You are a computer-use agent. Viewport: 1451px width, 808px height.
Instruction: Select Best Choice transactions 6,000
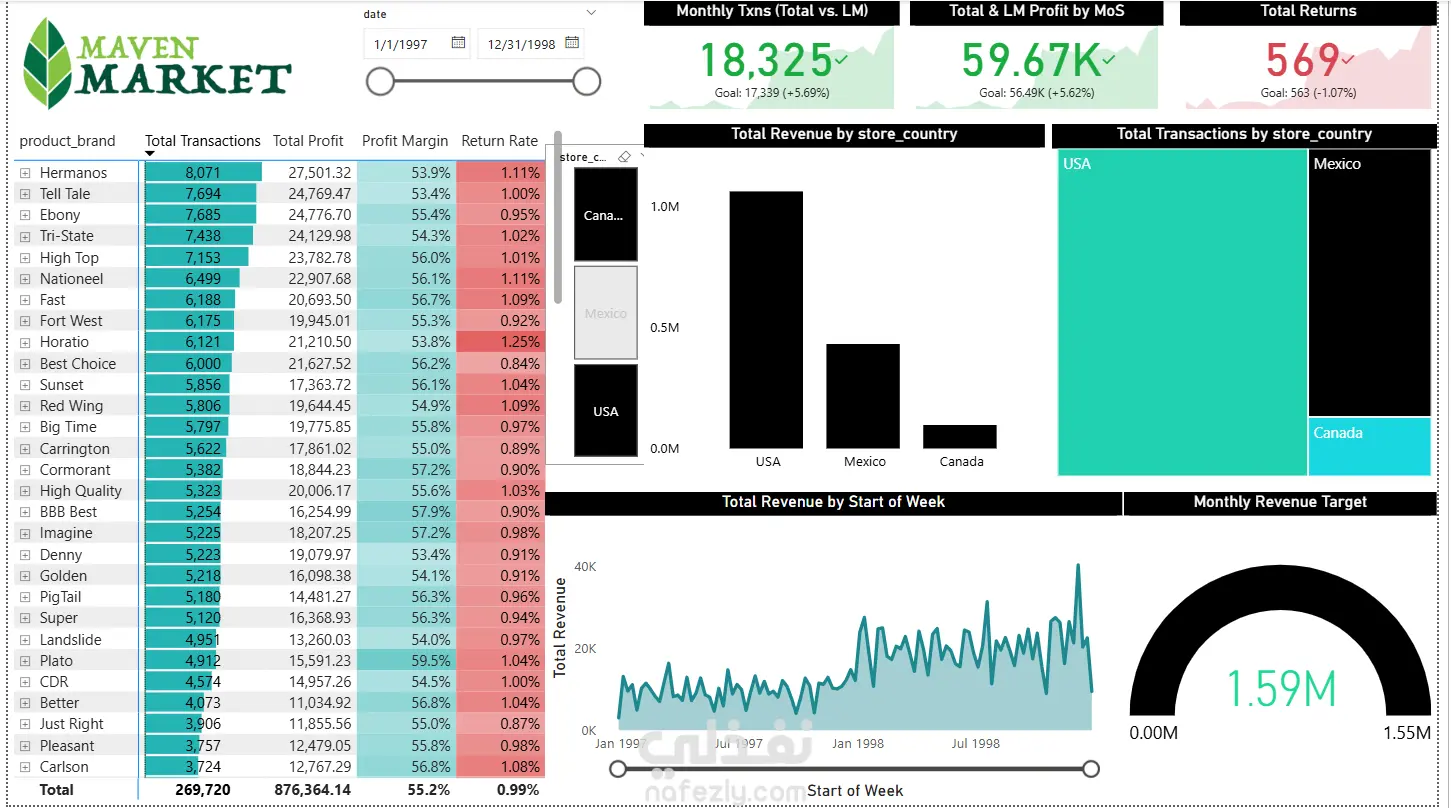[203, 364]
